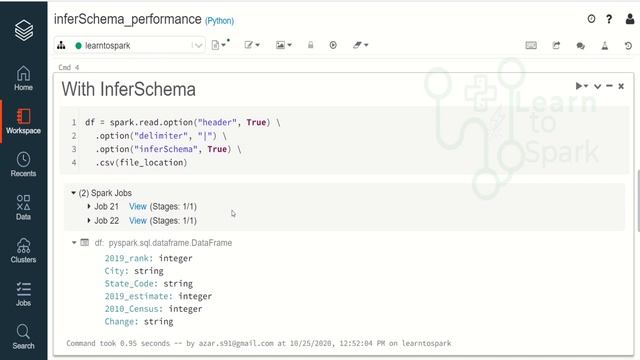Click the inferSchema_performance notebook title
Viewport: 640px width, 360px height.
(128, 19)
